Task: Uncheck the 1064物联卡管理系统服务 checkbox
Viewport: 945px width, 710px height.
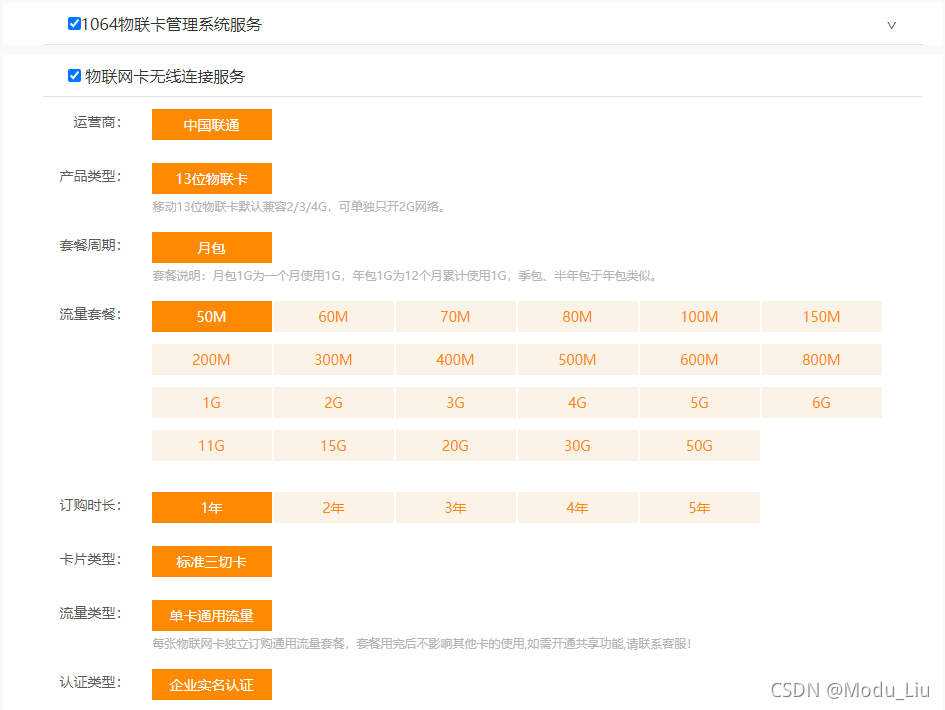Action: tap(74, 24)
